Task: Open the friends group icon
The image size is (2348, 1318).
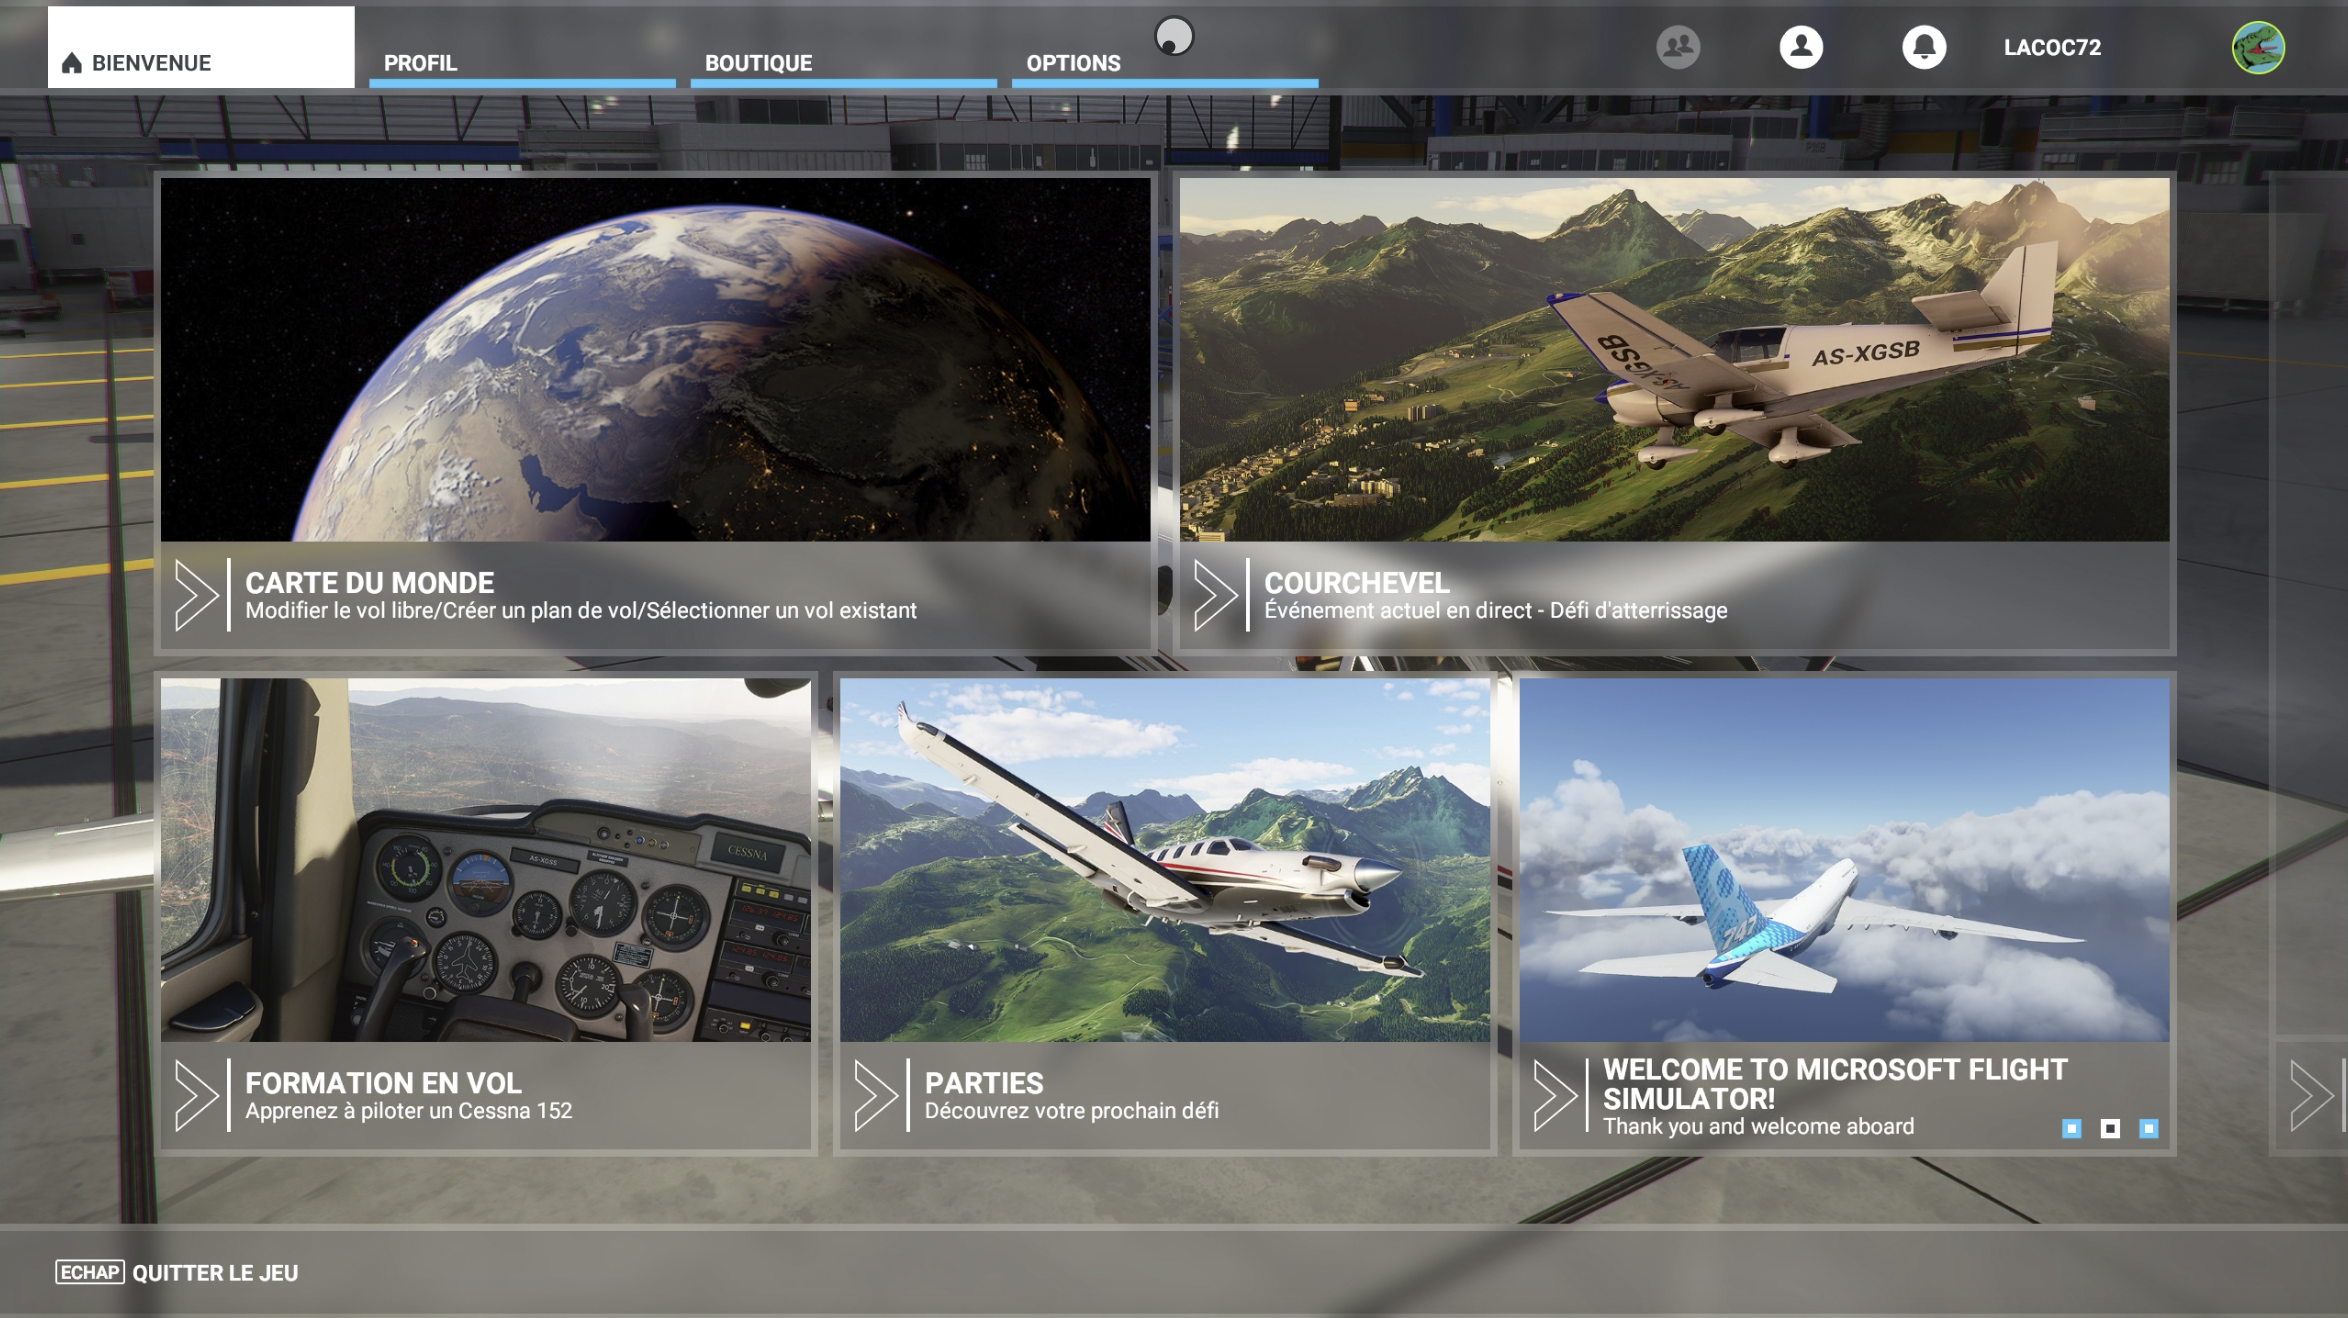Action: click(x=1678, y=47)
